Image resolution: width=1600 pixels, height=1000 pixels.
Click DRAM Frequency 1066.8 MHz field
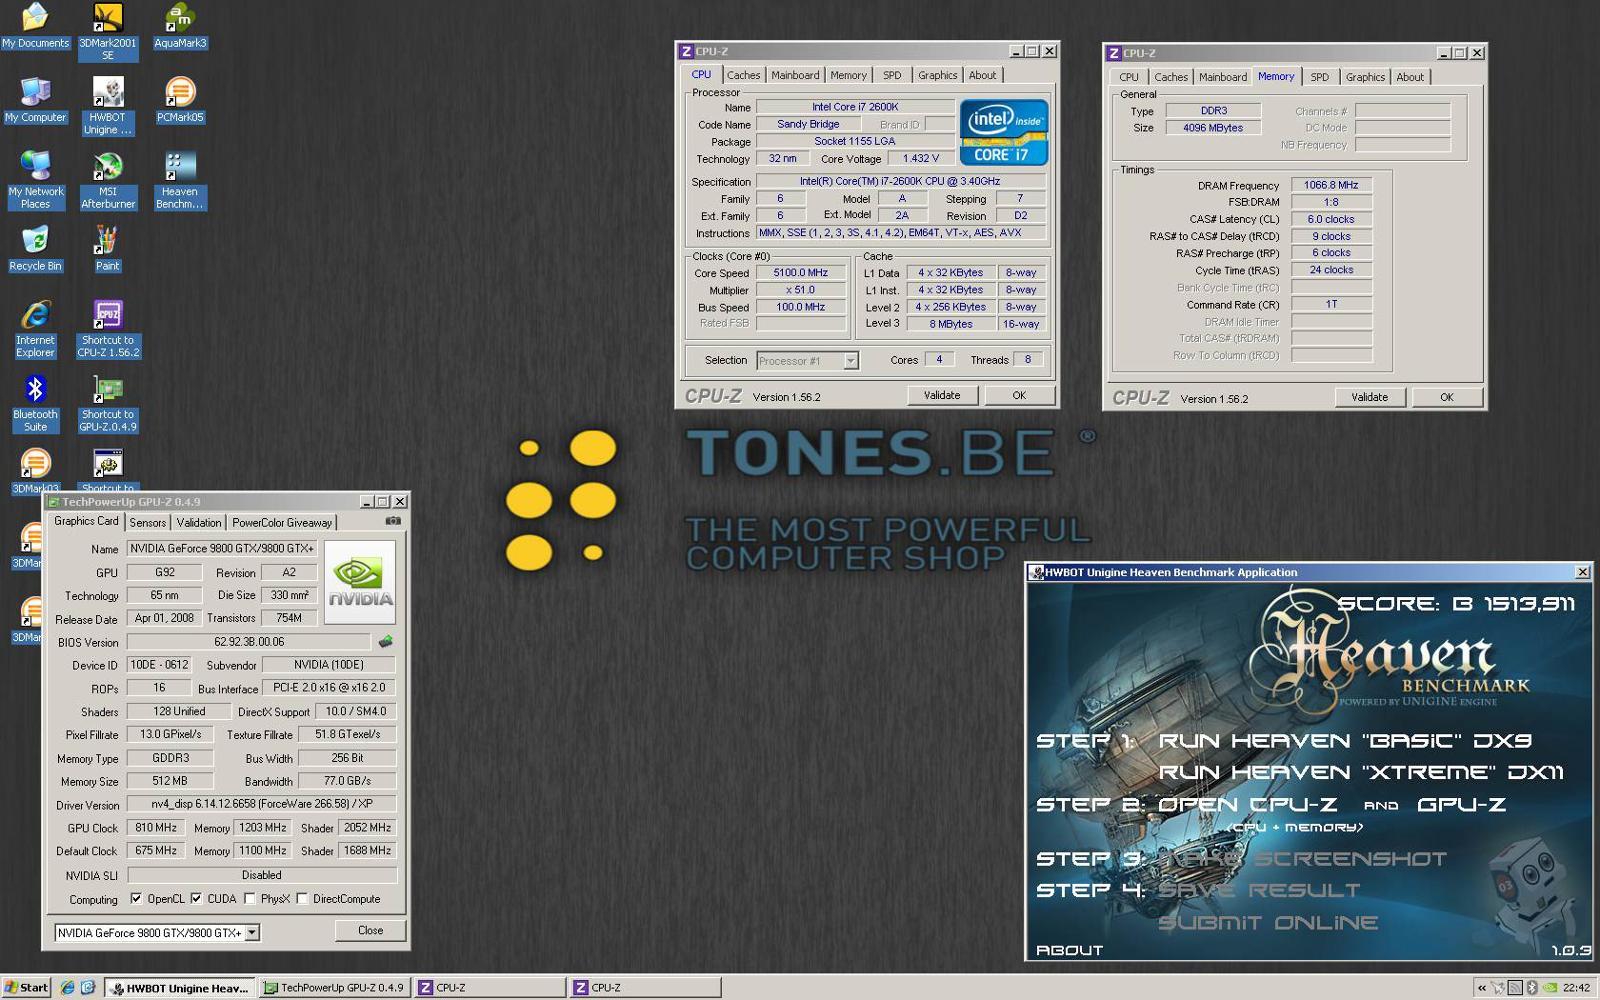coord(1331,185)
